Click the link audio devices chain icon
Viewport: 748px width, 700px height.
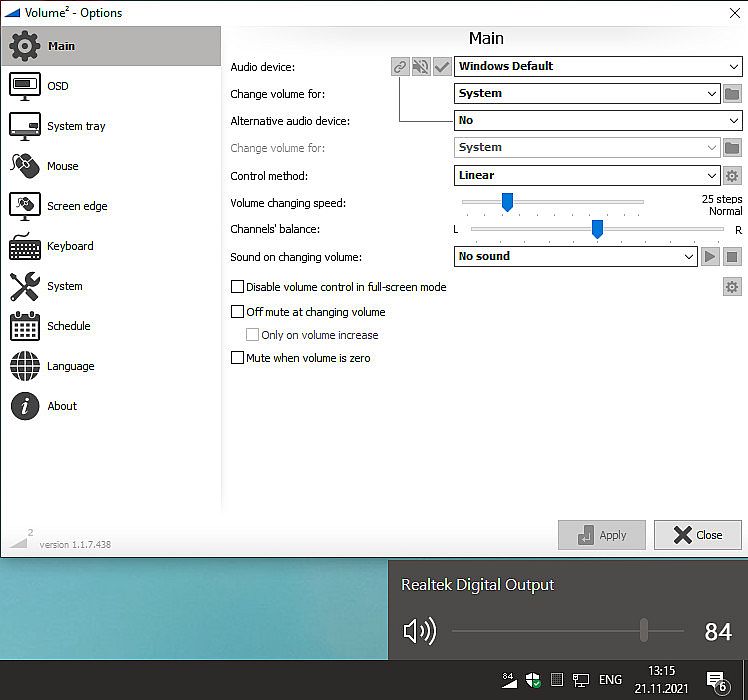(x=400, y=67)
